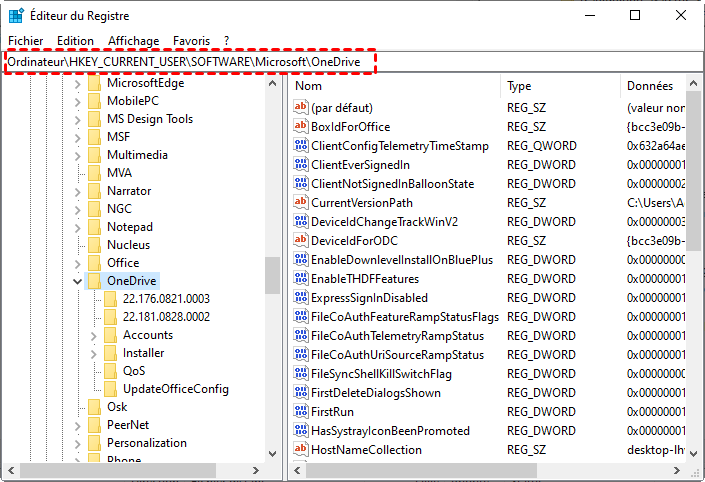Select the UpdateOfficeConfig folder icon

(x=111, y=388)
